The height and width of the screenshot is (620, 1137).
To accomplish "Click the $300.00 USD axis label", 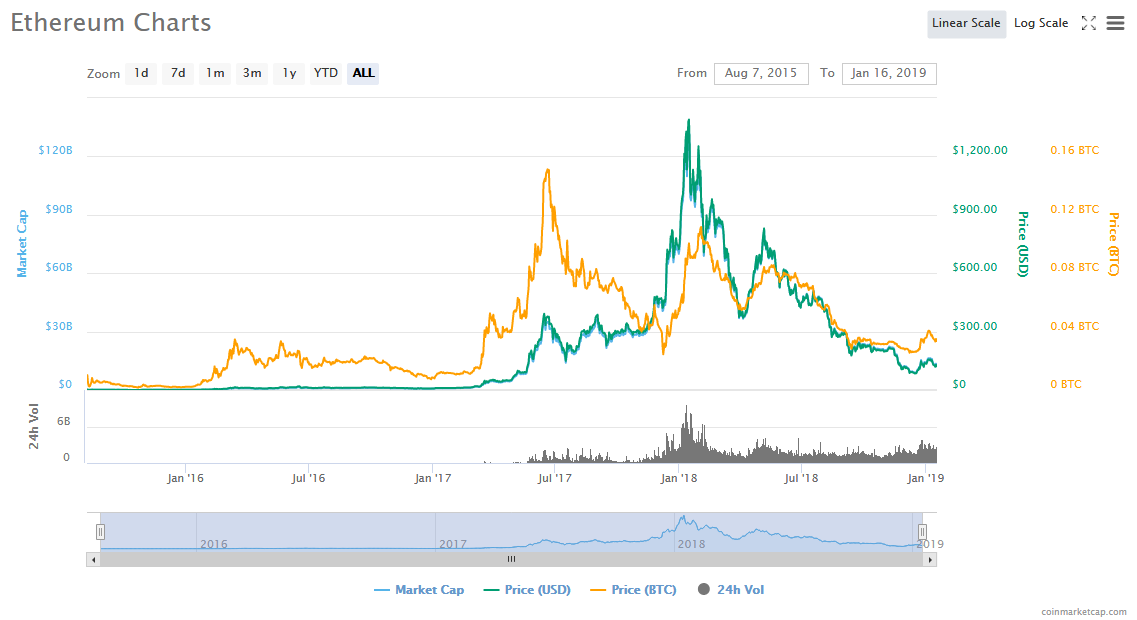I will coord(975,326).
